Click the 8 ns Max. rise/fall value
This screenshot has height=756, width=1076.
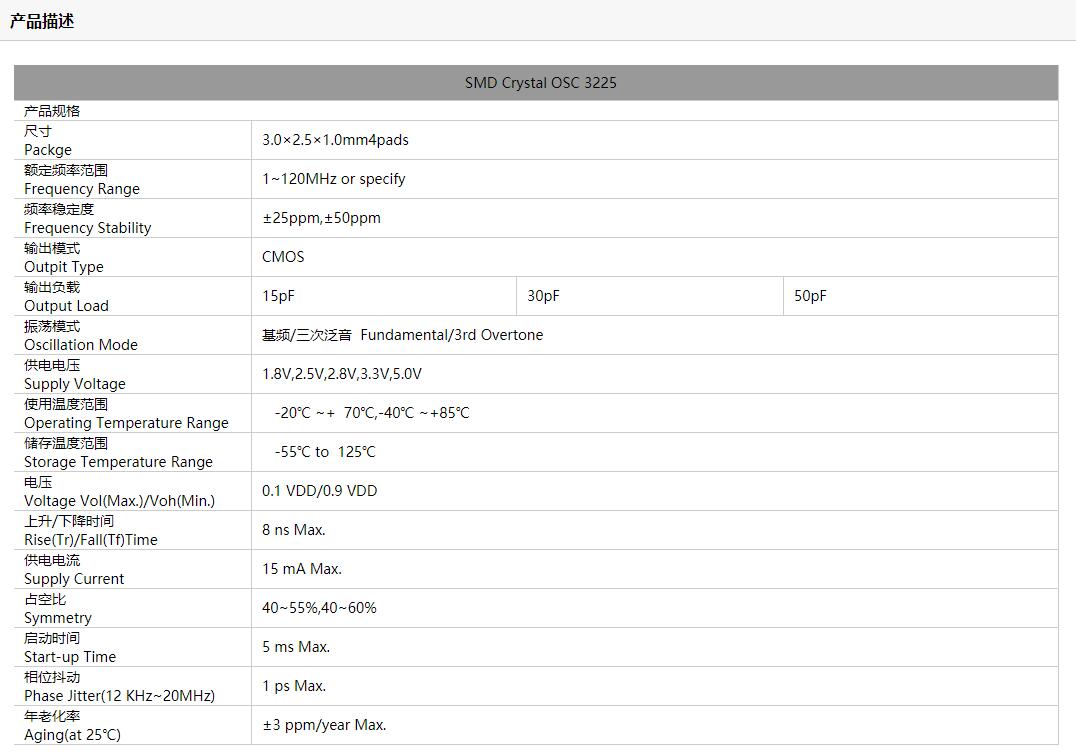tap(294, 530)
